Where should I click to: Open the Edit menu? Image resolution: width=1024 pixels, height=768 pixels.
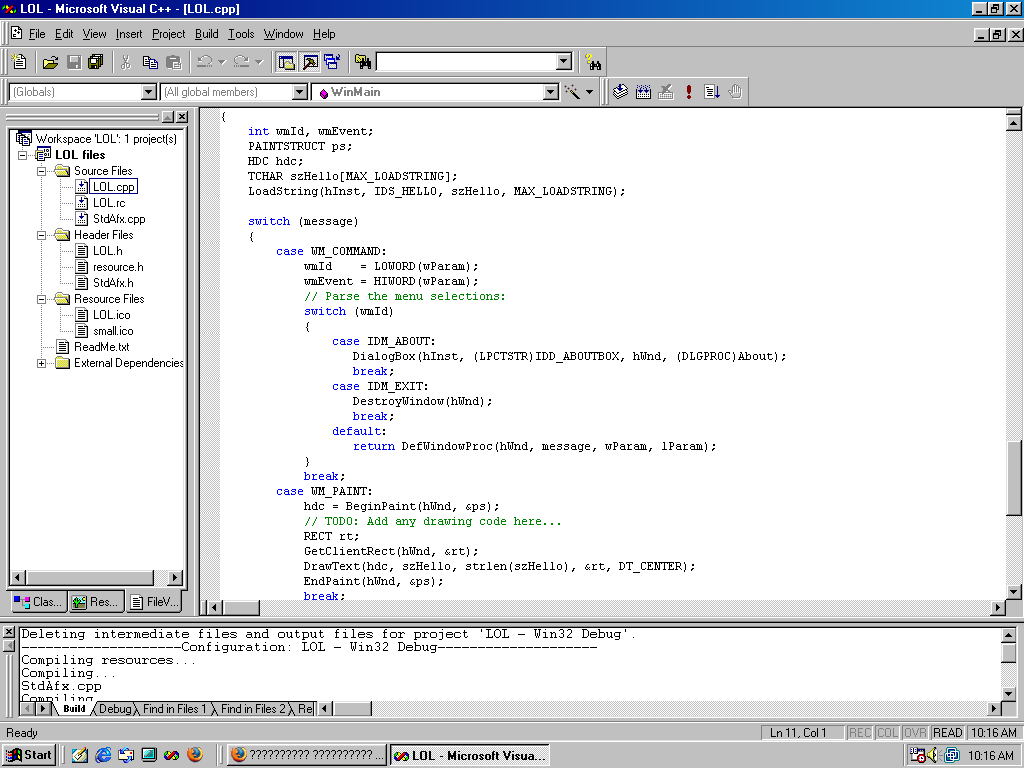tap(64, 34)
